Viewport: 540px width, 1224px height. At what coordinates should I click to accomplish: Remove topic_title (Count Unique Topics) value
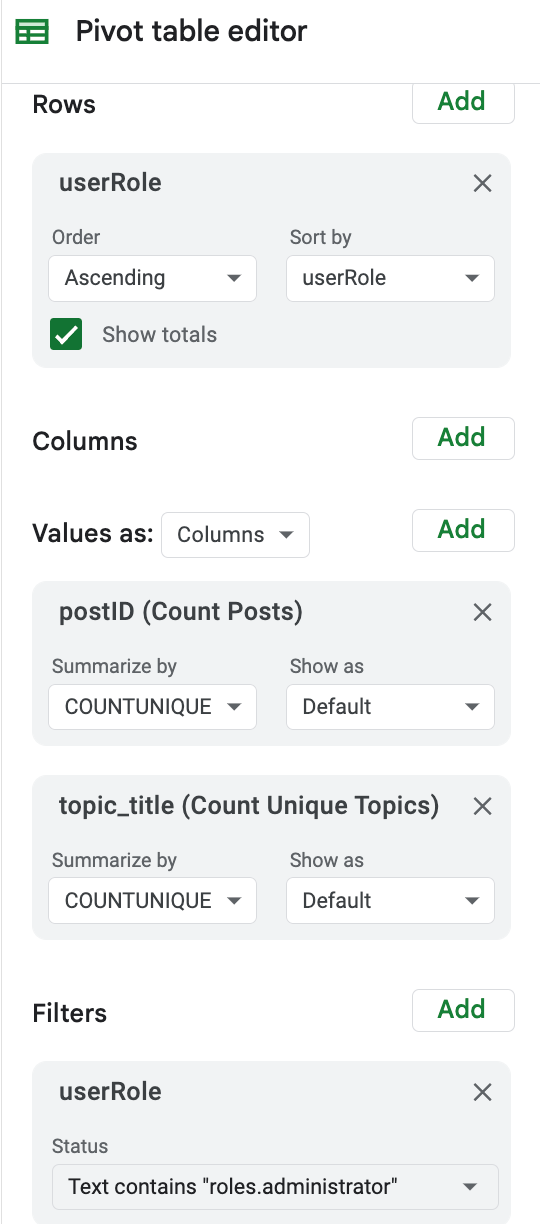point(482,806)
